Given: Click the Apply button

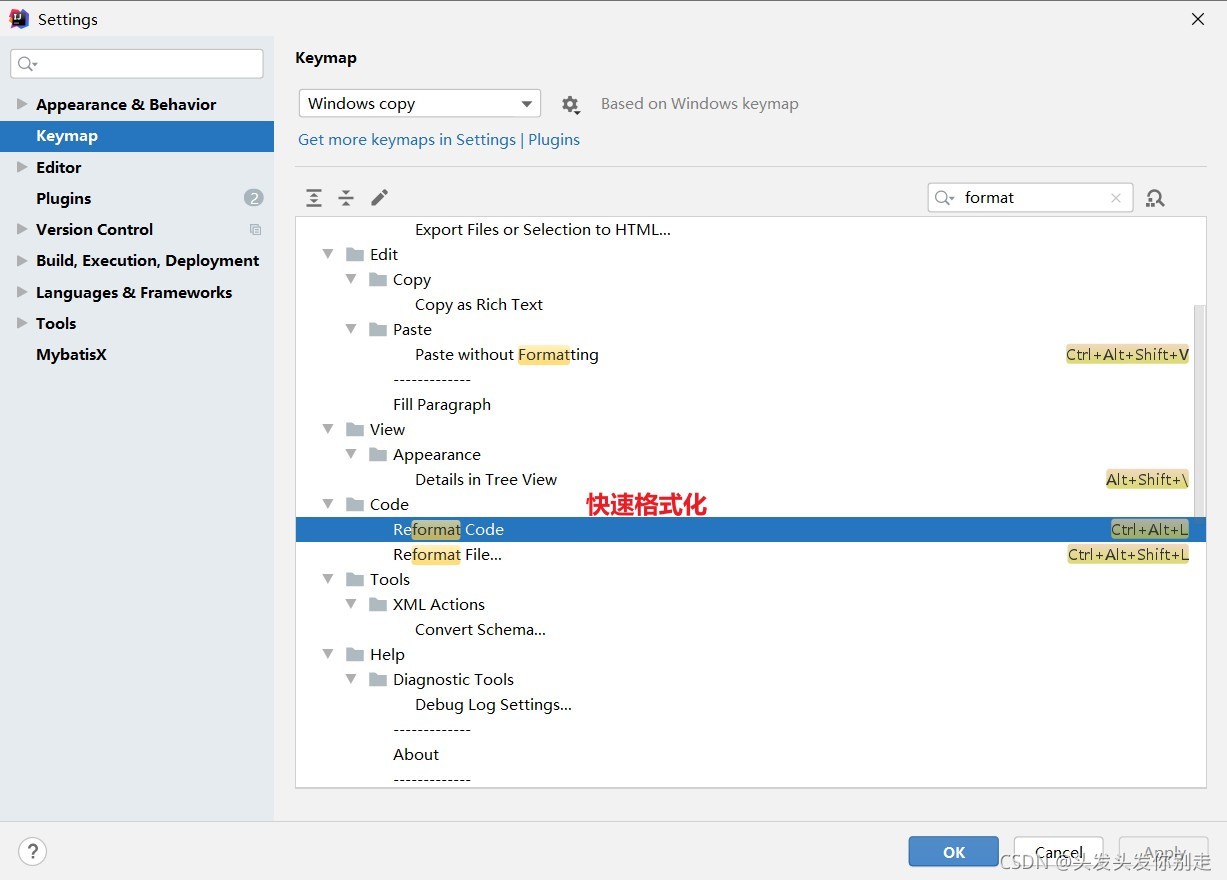Looking at the screenshot, I should (x=1164, y=852).
